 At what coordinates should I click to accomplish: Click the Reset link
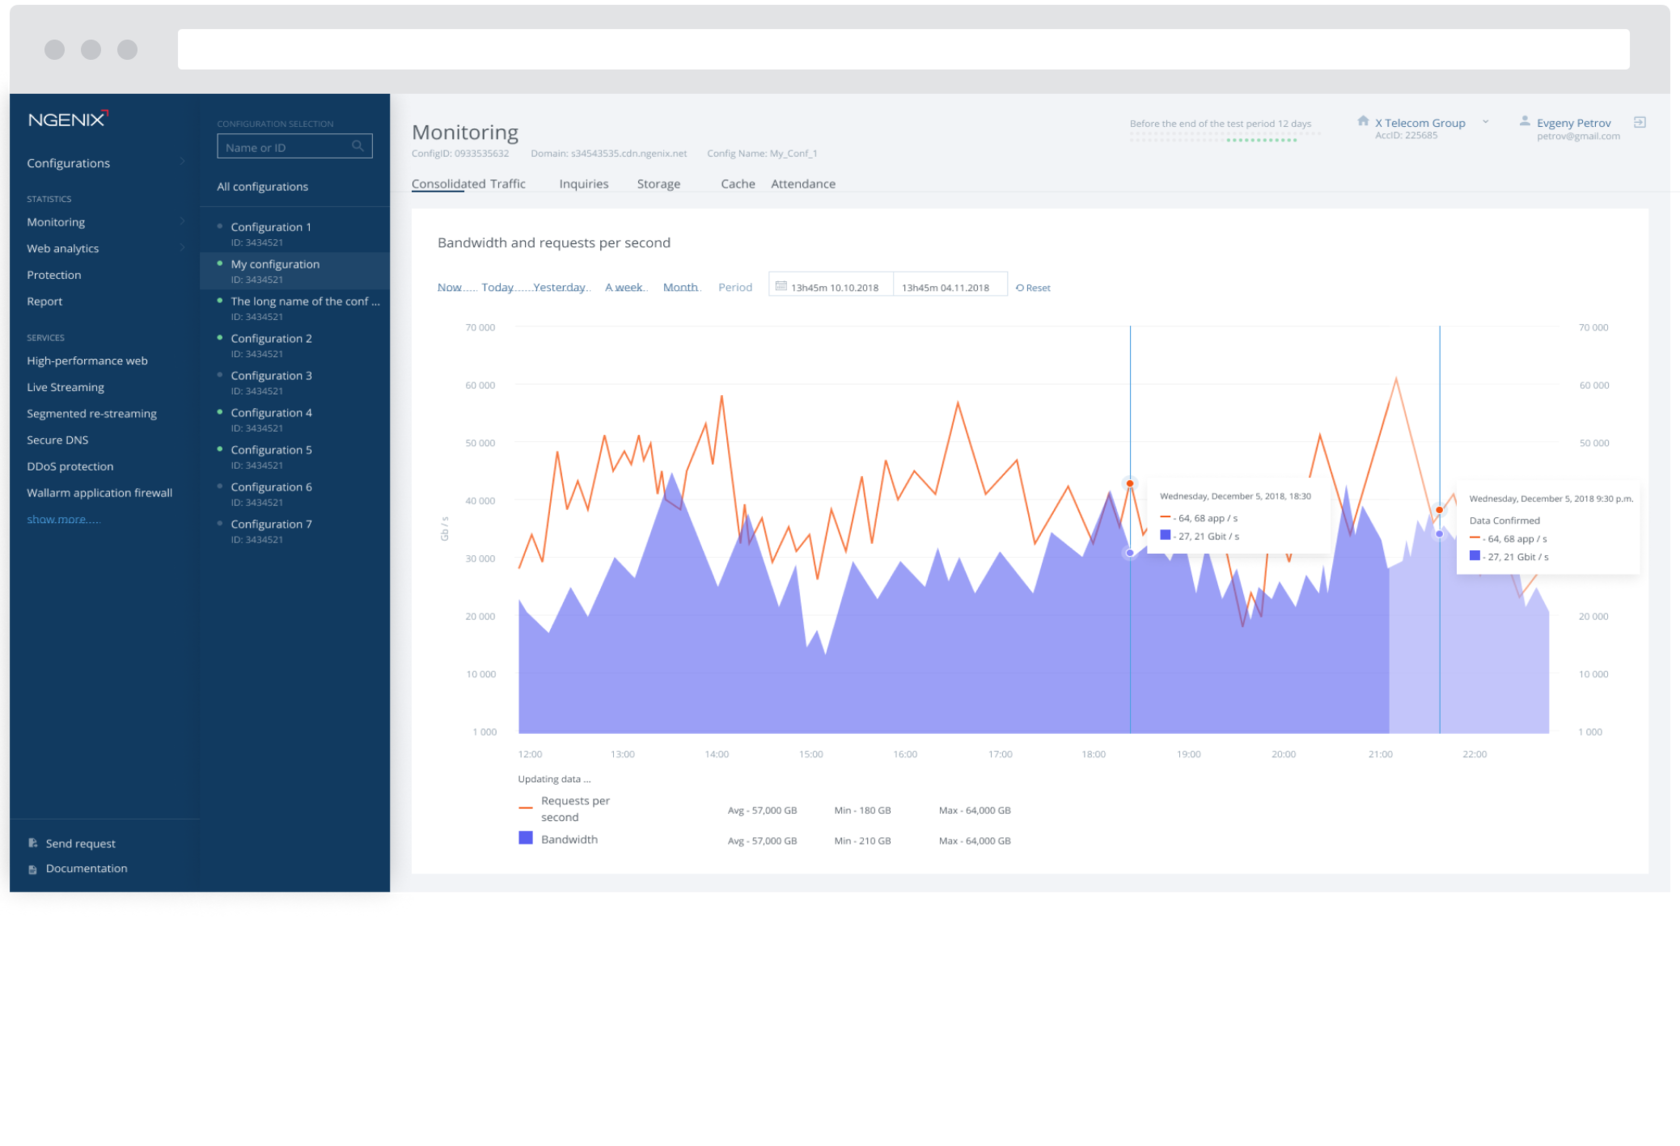1037,288
